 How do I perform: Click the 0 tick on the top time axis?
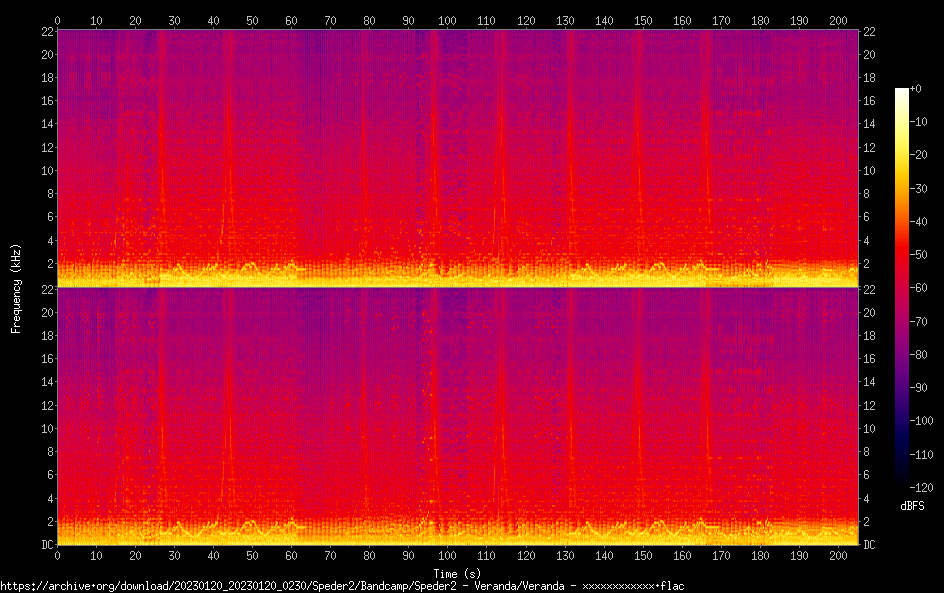coord(57,20)
